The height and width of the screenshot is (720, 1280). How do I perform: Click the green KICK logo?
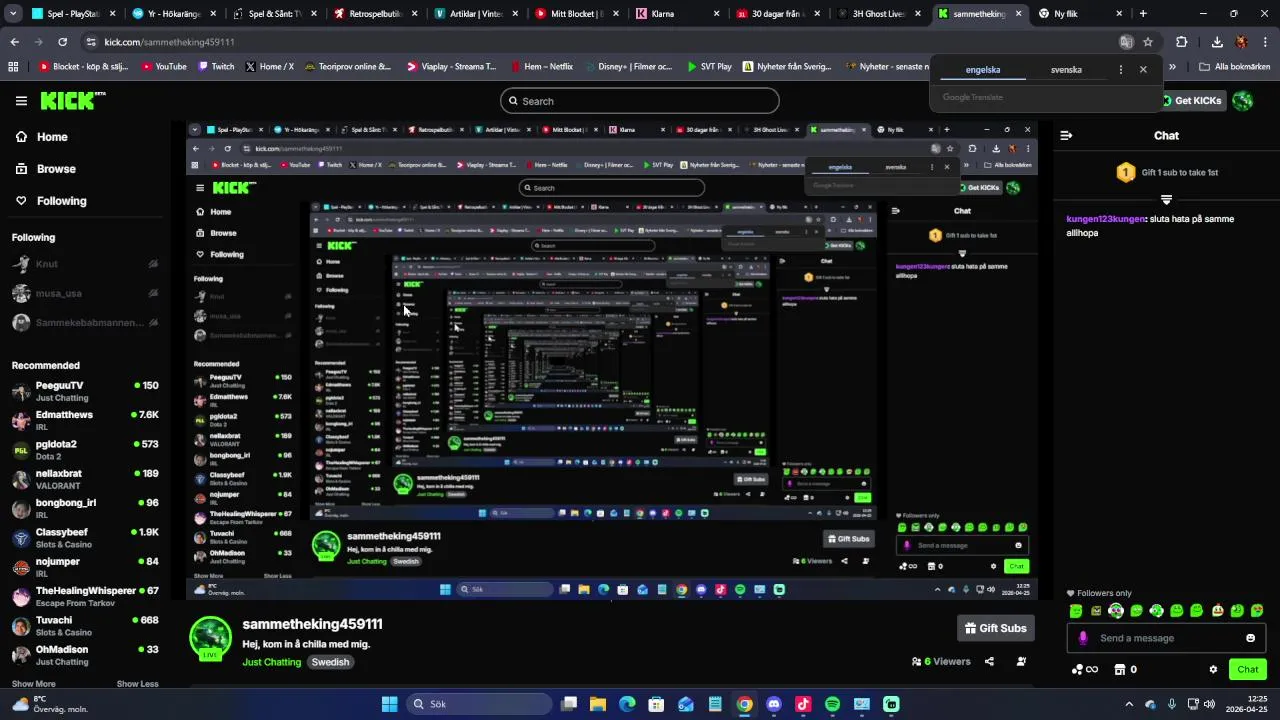click(72, 100)
